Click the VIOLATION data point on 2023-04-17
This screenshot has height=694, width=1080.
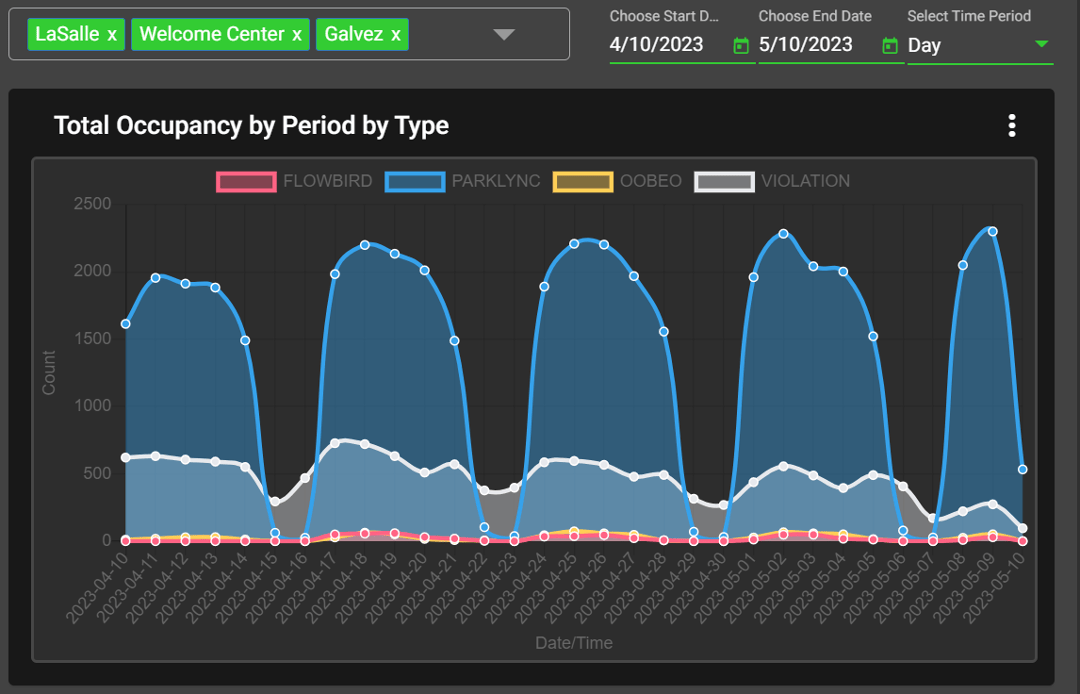pos(335,443)
